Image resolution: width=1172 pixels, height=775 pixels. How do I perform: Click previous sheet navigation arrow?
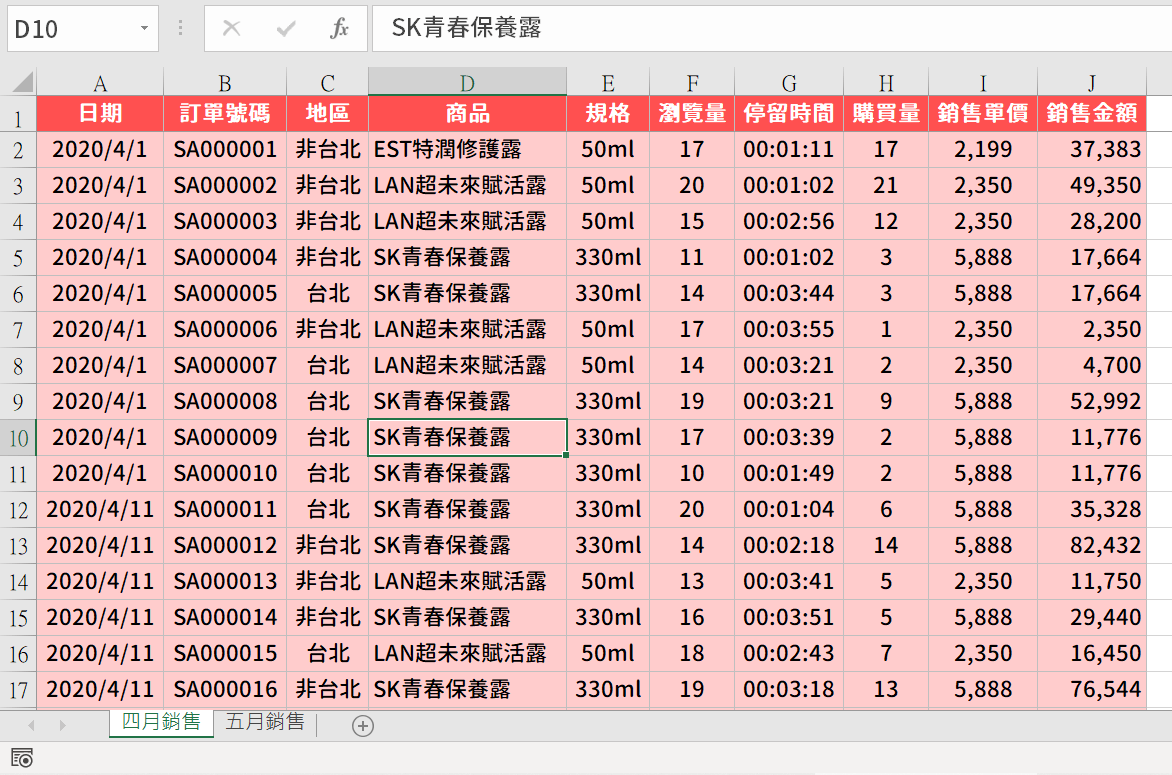(x=31, y=725)
